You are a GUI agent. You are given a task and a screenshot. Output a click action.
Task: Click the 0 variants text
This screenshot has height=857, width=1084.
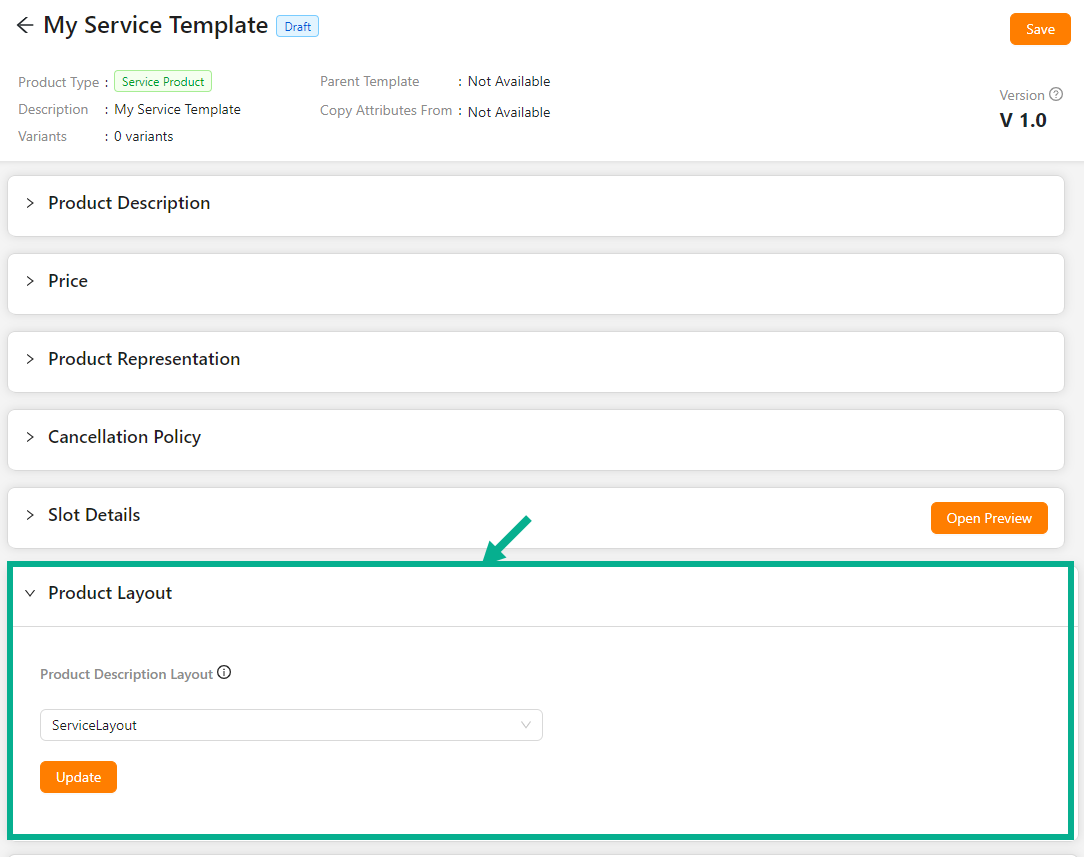143,136
